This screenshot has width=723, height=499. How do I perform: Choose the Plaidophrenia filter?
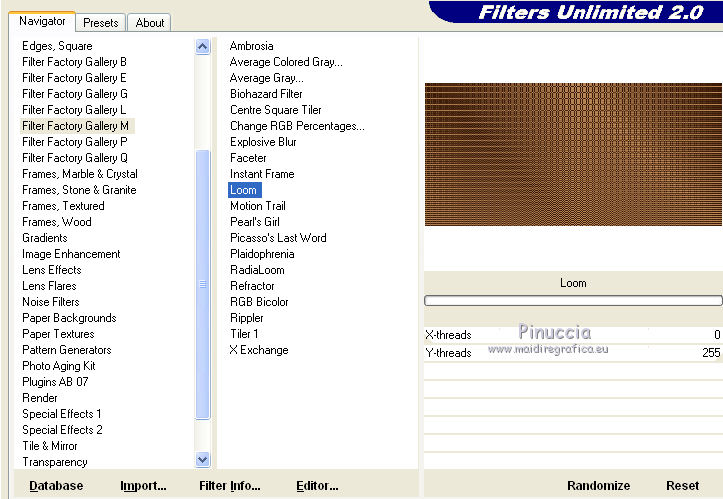[262, 254]
